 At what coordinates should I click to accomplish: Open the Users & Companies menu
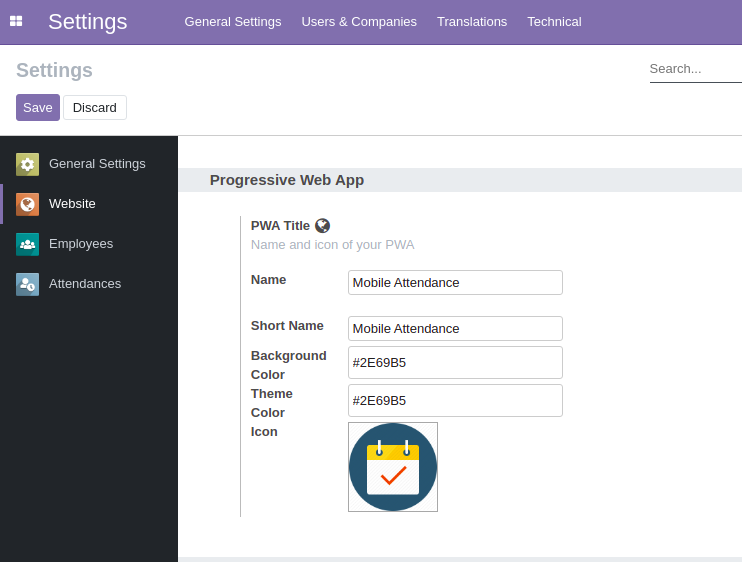point(359,22)
